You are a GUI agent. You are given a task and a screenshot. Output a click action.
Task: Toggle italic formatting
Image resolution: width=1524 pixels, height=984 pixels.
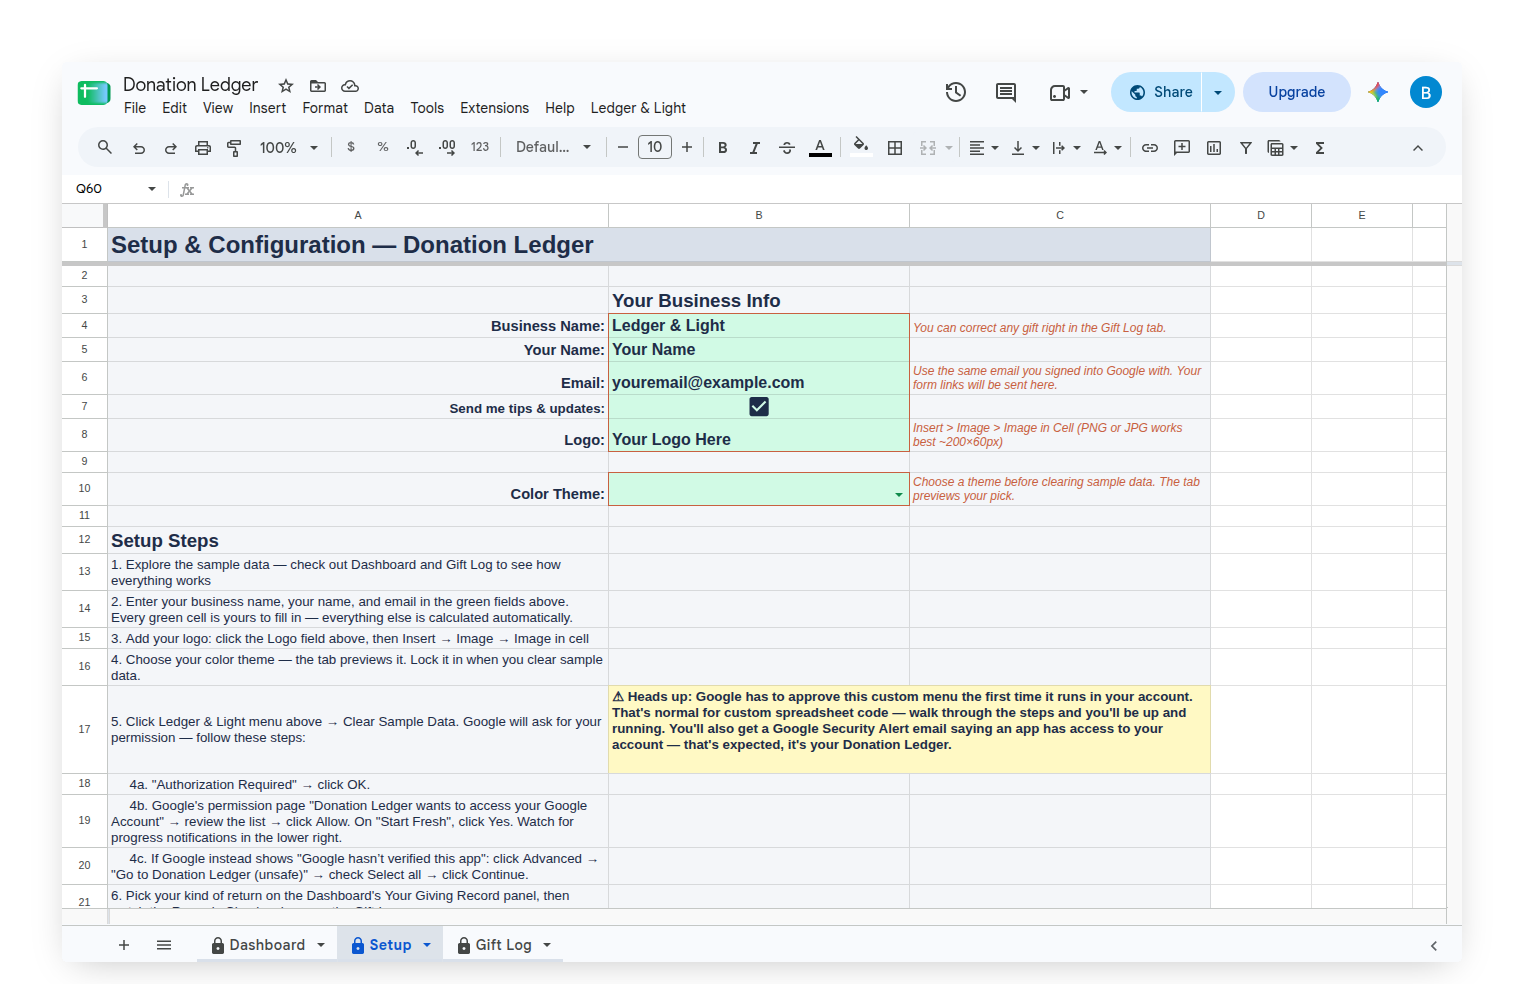(755, 148)
